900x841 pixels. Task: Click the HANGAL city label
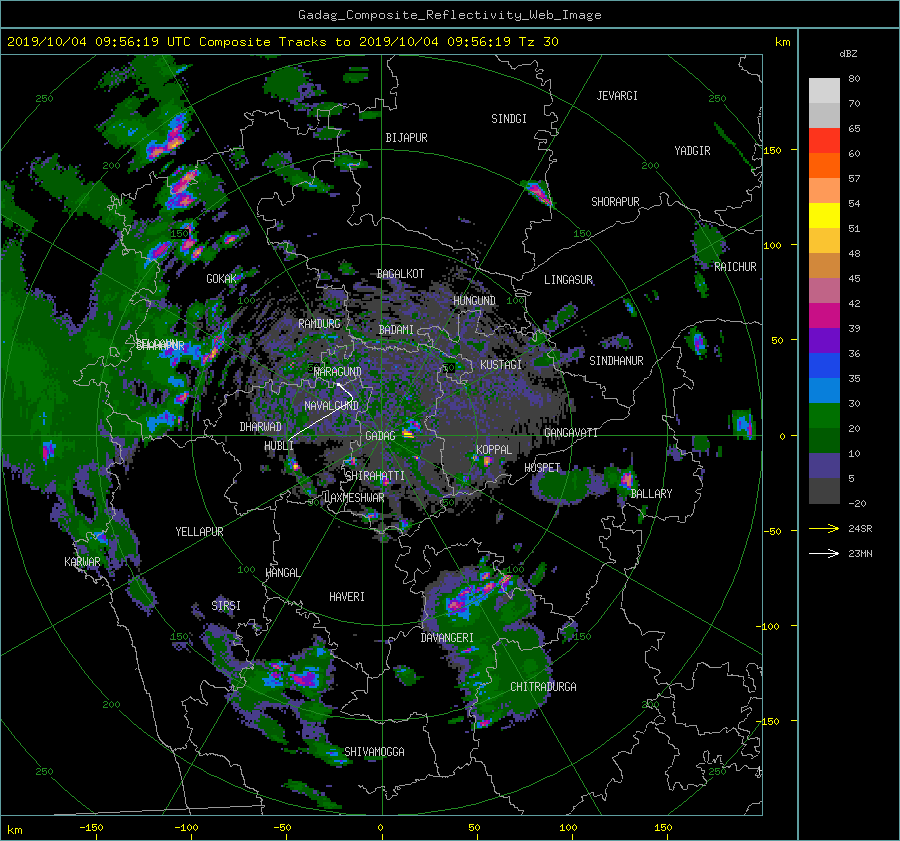pos(282,573)
